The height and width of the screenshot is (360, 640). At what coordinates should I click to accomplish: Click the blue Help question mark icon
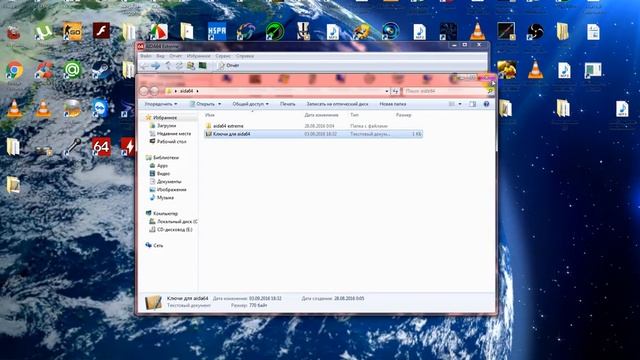[486, 104]
